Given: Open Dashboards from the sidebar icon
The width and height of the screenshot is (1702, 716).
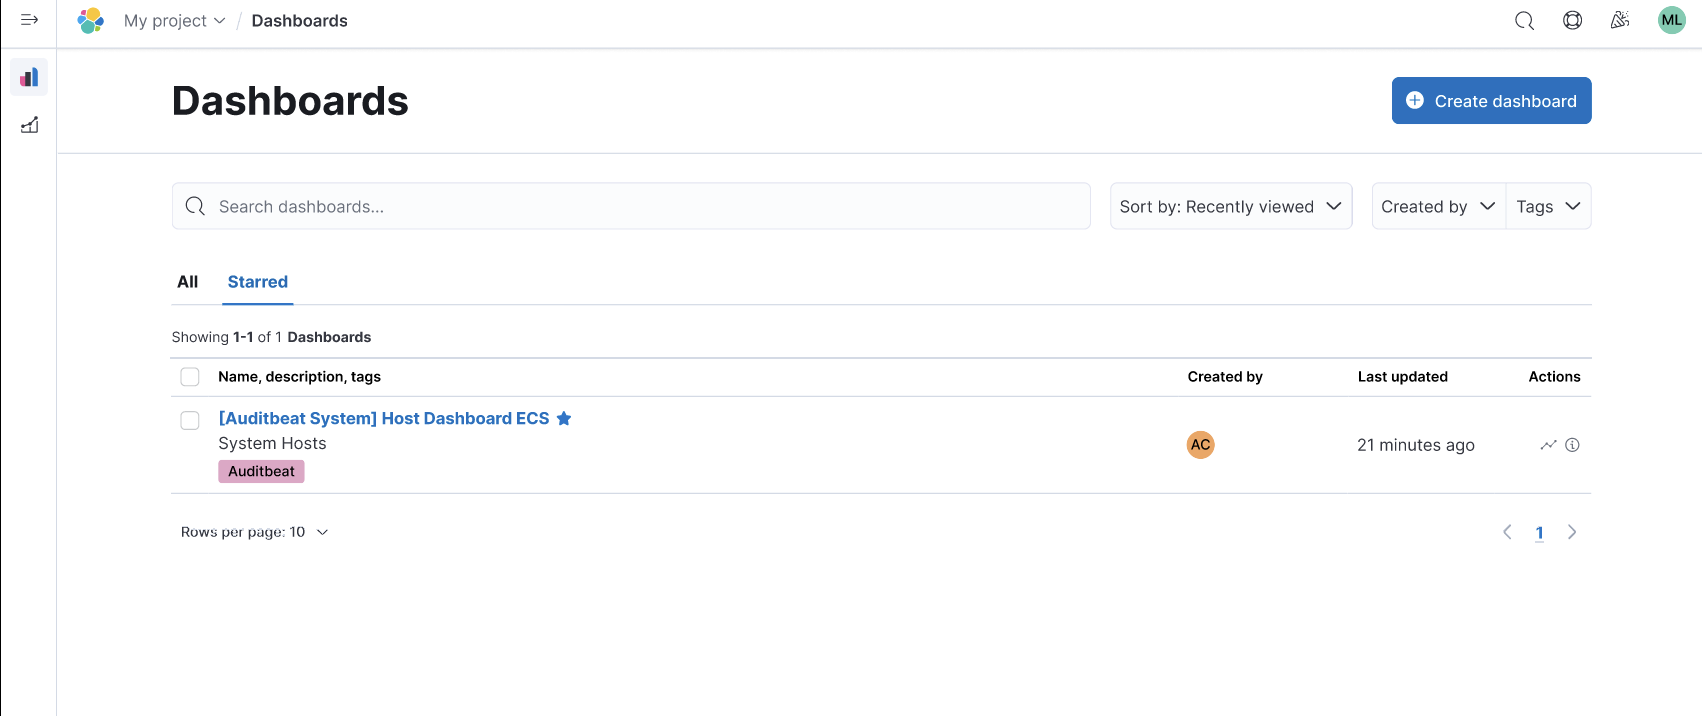Looking at the screenshot, I should click(29, 77).
